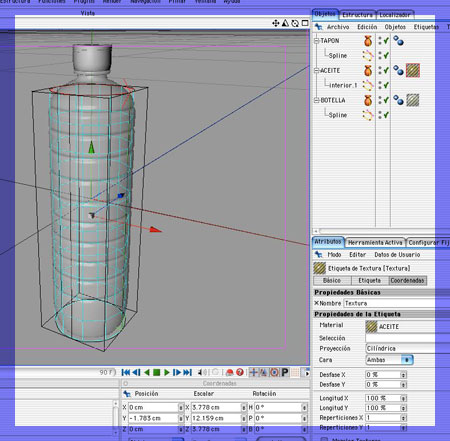
Task: Show the Básico properties section
Action: tap(332, 281)
